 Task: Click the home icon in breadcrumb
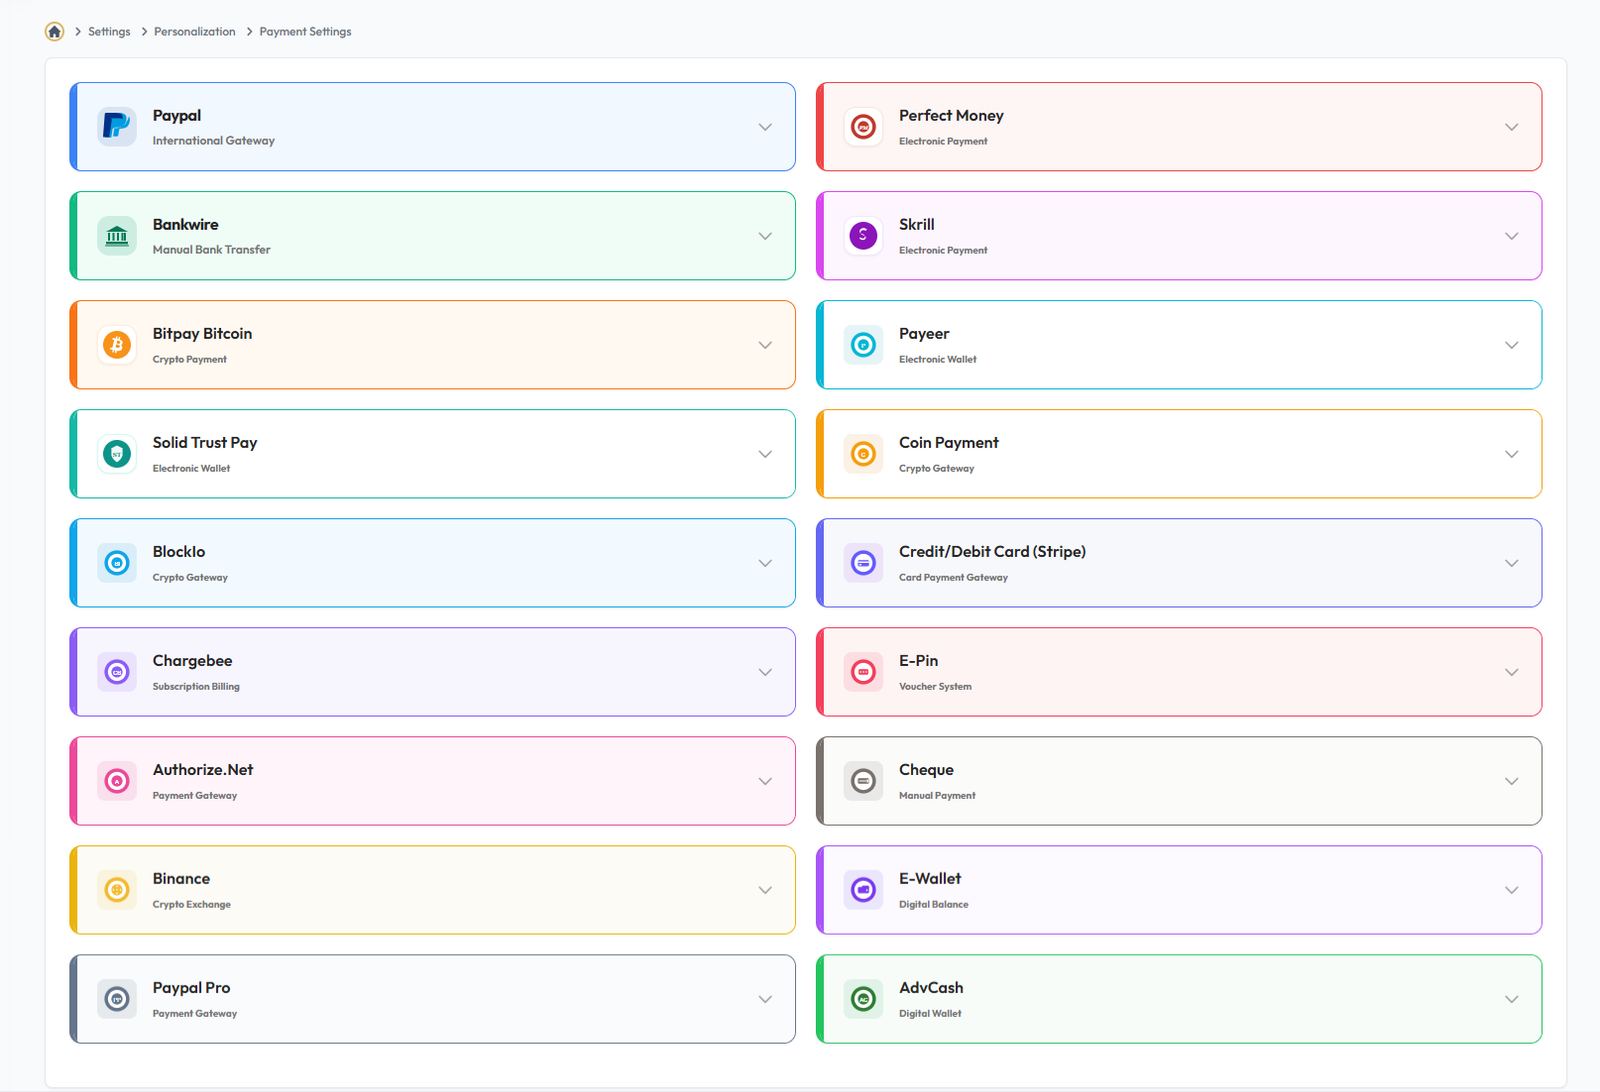coord(54,31)
